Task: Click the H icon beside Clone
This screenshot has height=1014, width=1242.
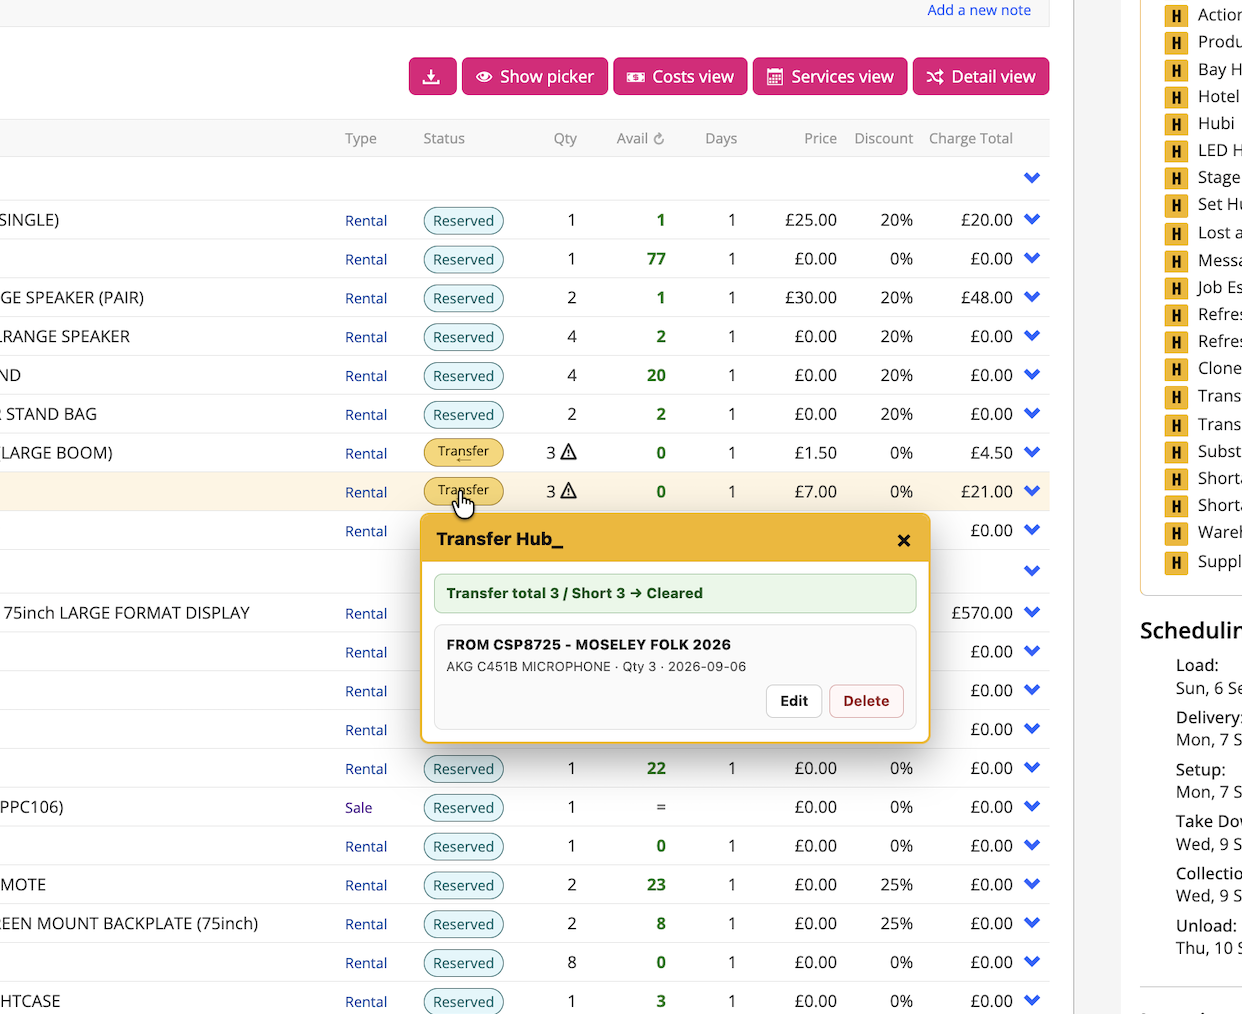Action: click(x=1176, y=369)
